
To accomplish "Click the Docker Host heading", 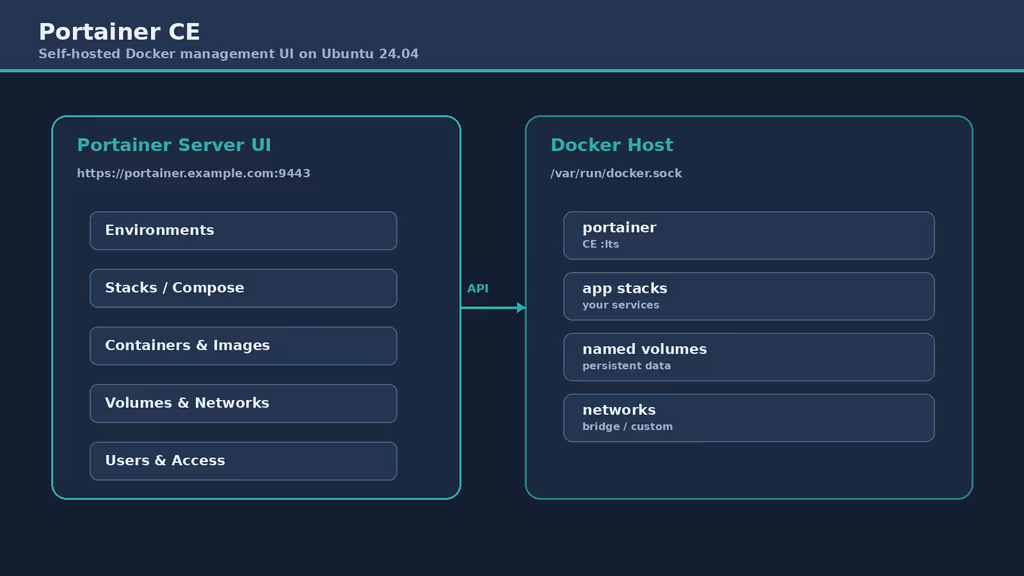I will pyautogui.click(x=611, y=145).
